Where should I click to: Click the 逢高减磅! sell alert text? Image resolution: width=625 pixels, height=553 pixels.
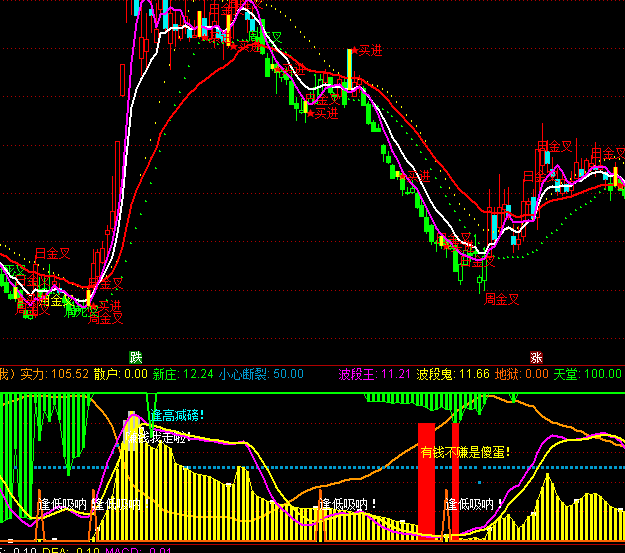point(177,414)
